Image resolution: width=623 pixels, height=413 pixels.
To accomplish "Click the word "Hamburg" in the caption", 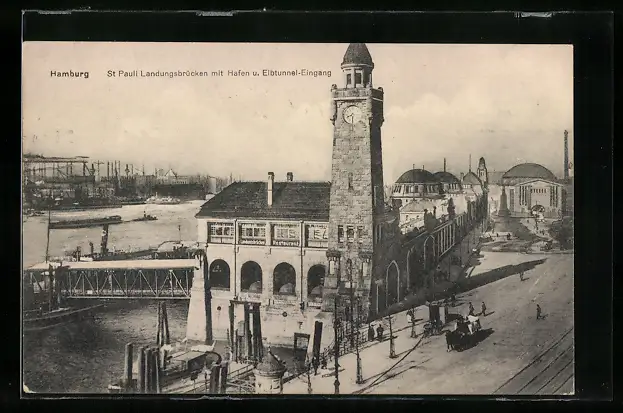I will point(70,74).
